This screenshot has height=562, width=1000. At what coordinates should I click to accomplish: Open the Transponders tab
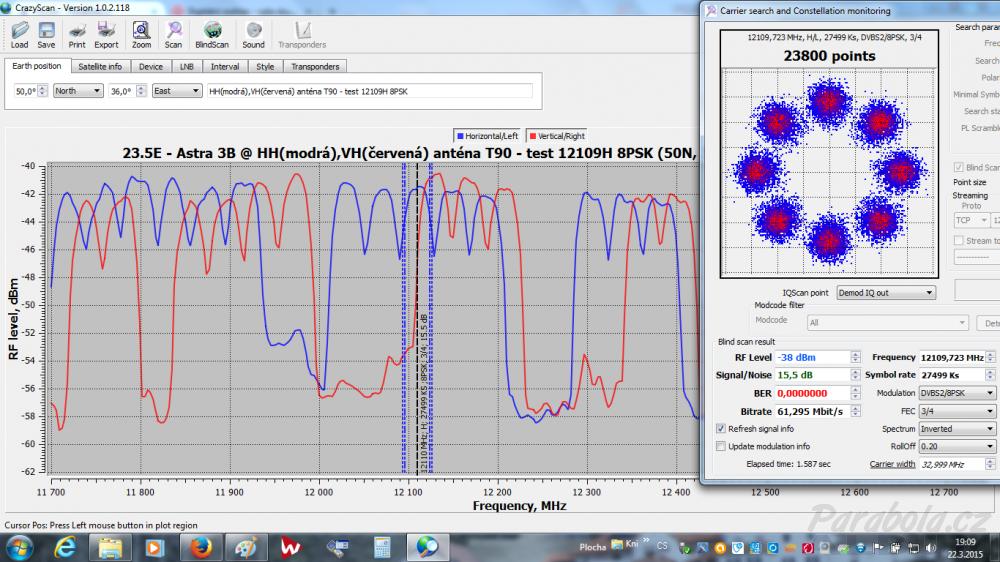pyautogui.click(x=315, y=66)
